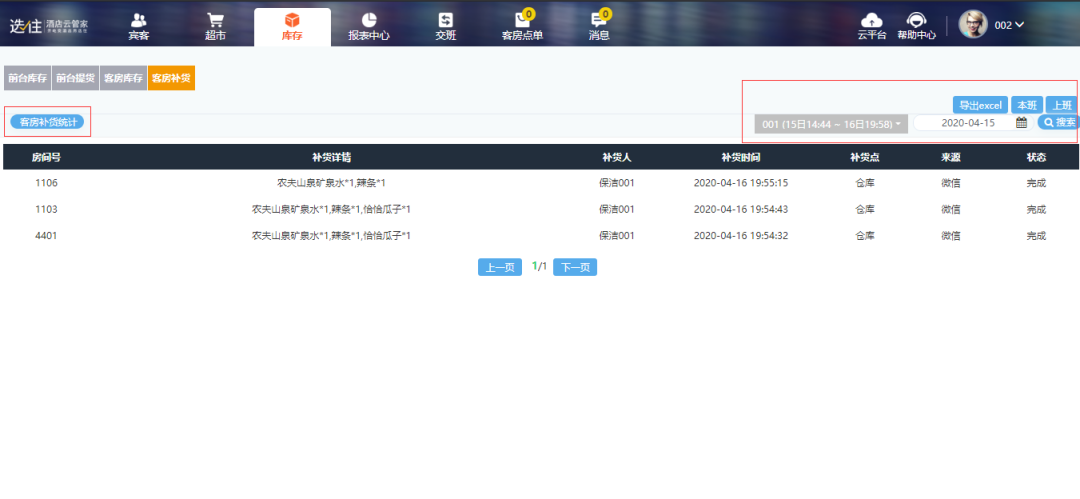Click timestamp 2020-04-16 19:55:15
Screen dimensions: 1080x499
pos(740,183)
